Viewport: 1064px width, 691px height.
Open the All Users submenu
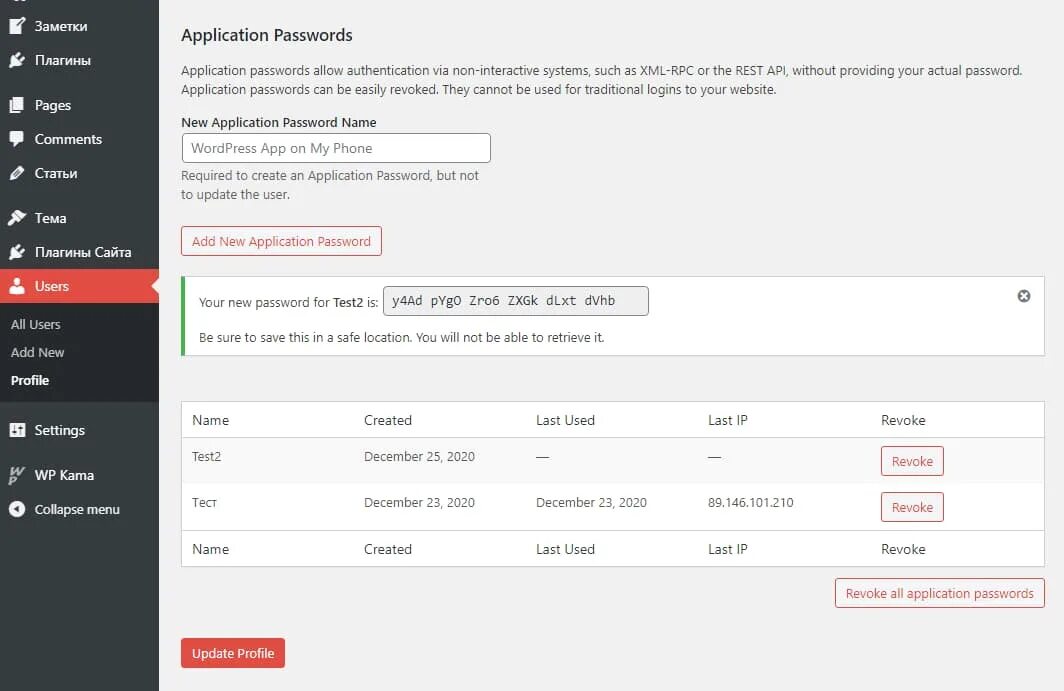tap(36, 324)
